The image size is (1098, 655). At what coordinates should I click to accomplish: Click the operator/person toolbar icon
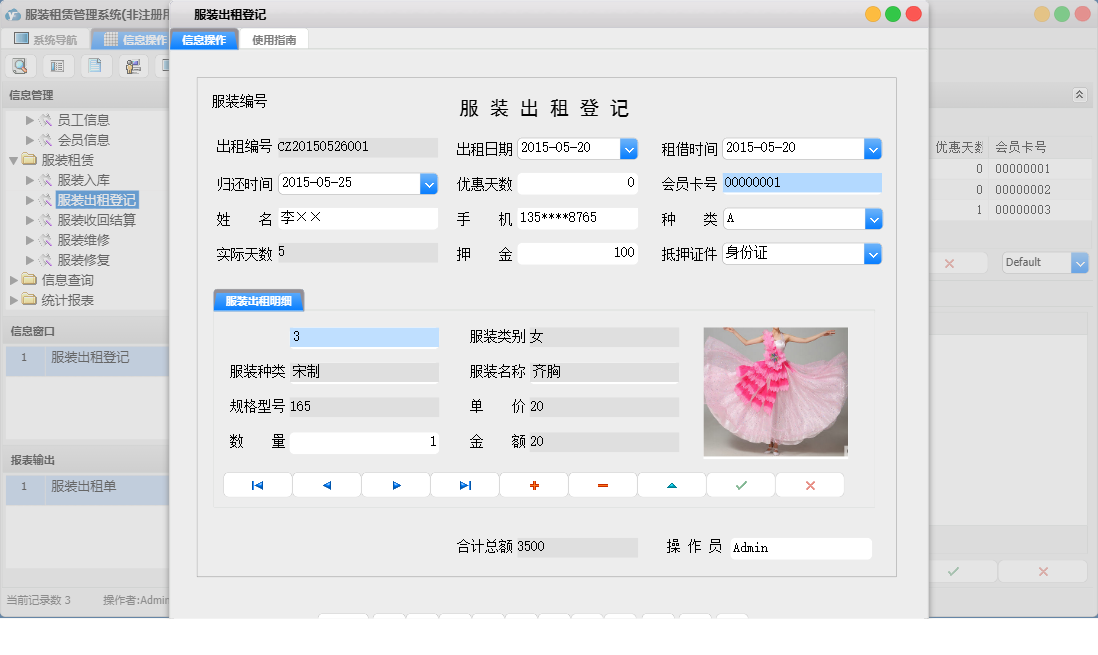click(132, 65)
